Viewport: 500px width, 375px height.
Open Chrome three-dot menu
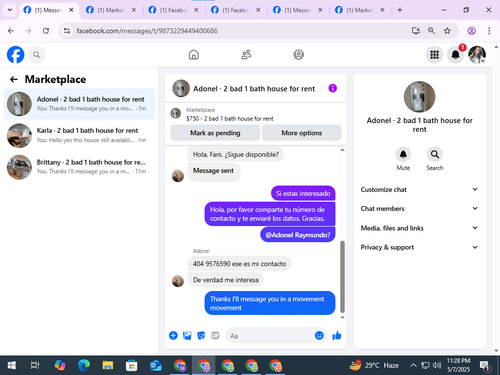(489, 31)
